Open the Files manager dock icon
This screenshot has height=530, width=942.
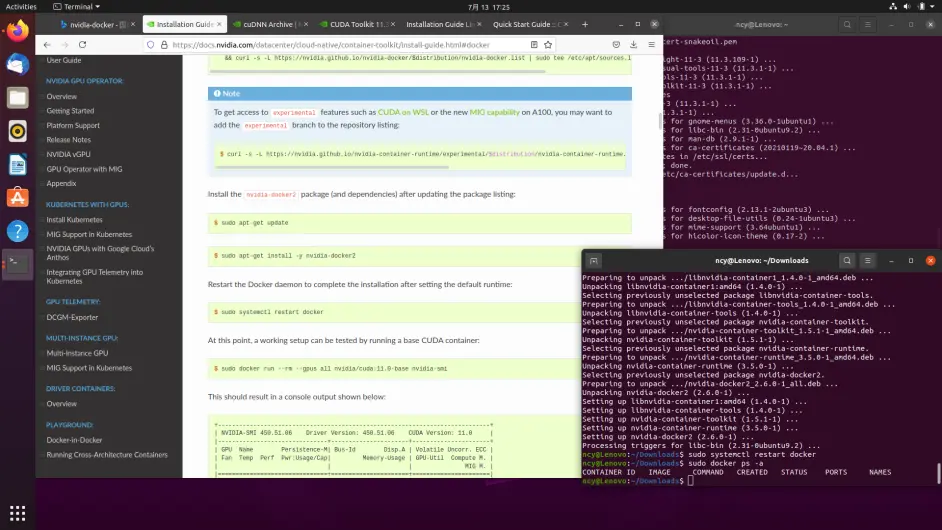(17, 97)
